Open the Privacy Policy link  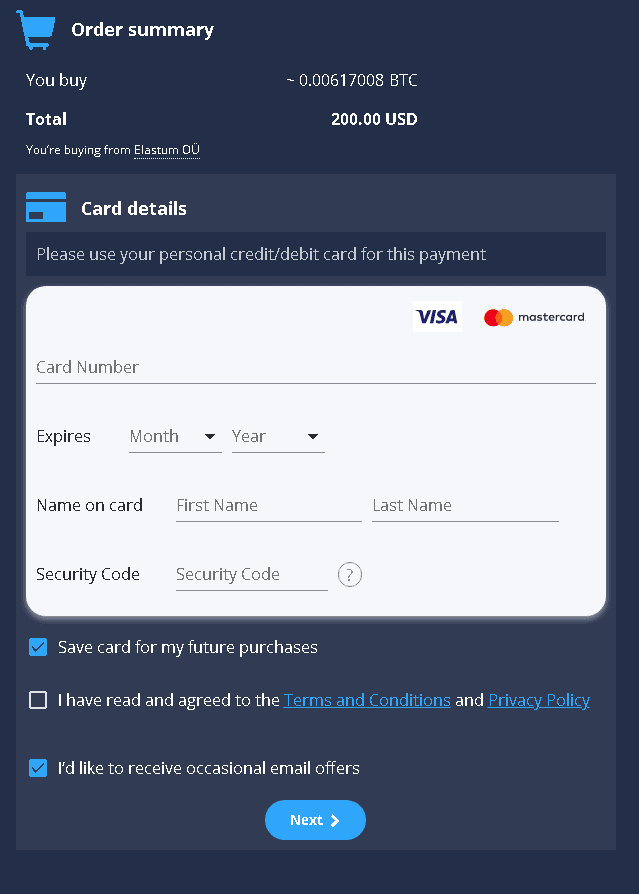(x=538, y=700)
